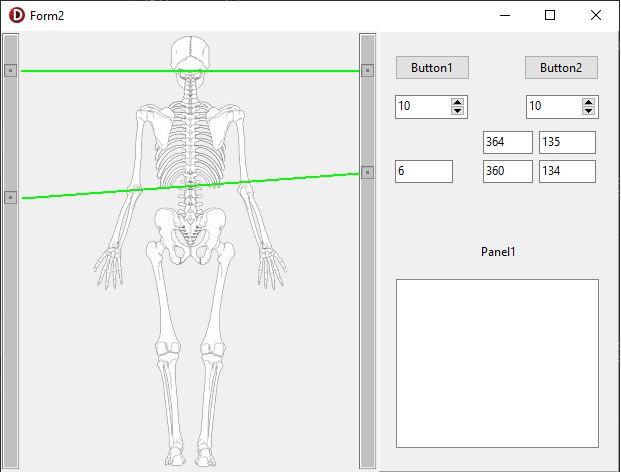The image size is (621, 472).
Task: Click the edit field showing 6
Action: click(x=424, y=171)
